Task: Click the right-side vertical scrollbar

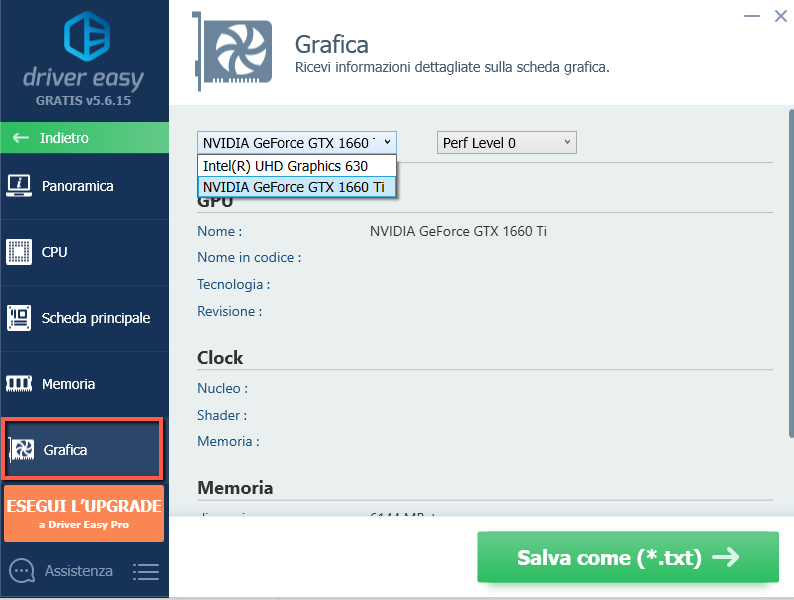Action: point(791,273)
